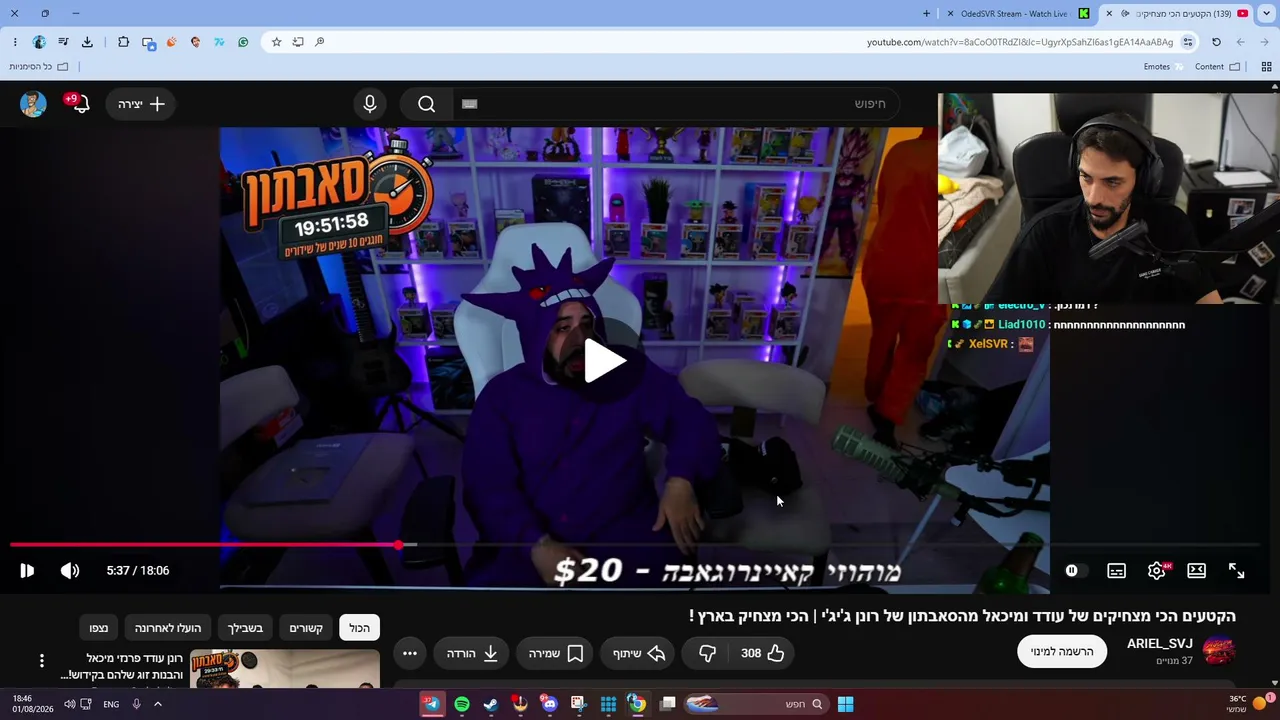The height and width of the screenshot is (720, 1280).
Task: Open the YouTube account avatar menu
Action: click(x=33, y=104)
